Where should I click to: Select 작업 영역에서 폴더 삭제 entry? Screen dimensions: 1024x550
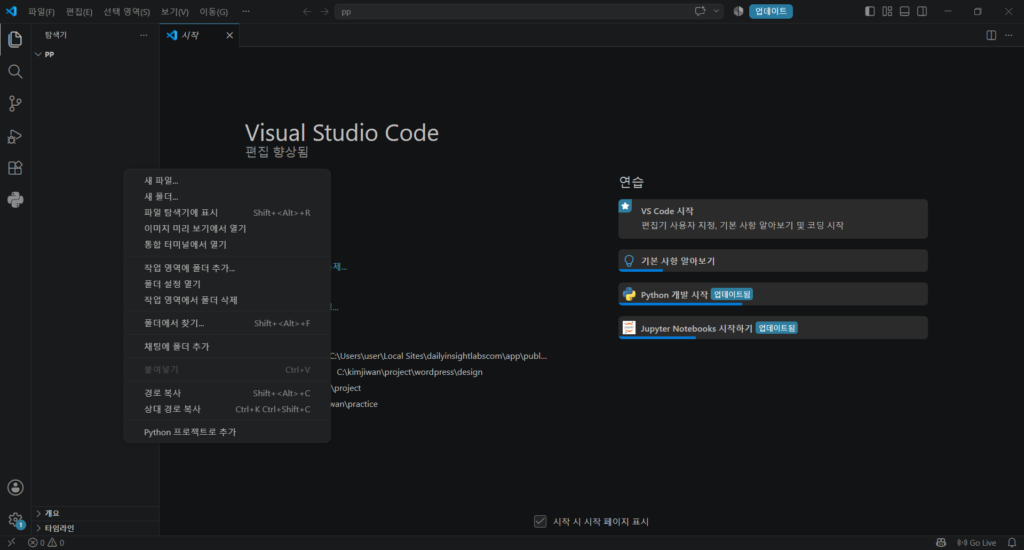pyautogui.click(x=227, y=300)
